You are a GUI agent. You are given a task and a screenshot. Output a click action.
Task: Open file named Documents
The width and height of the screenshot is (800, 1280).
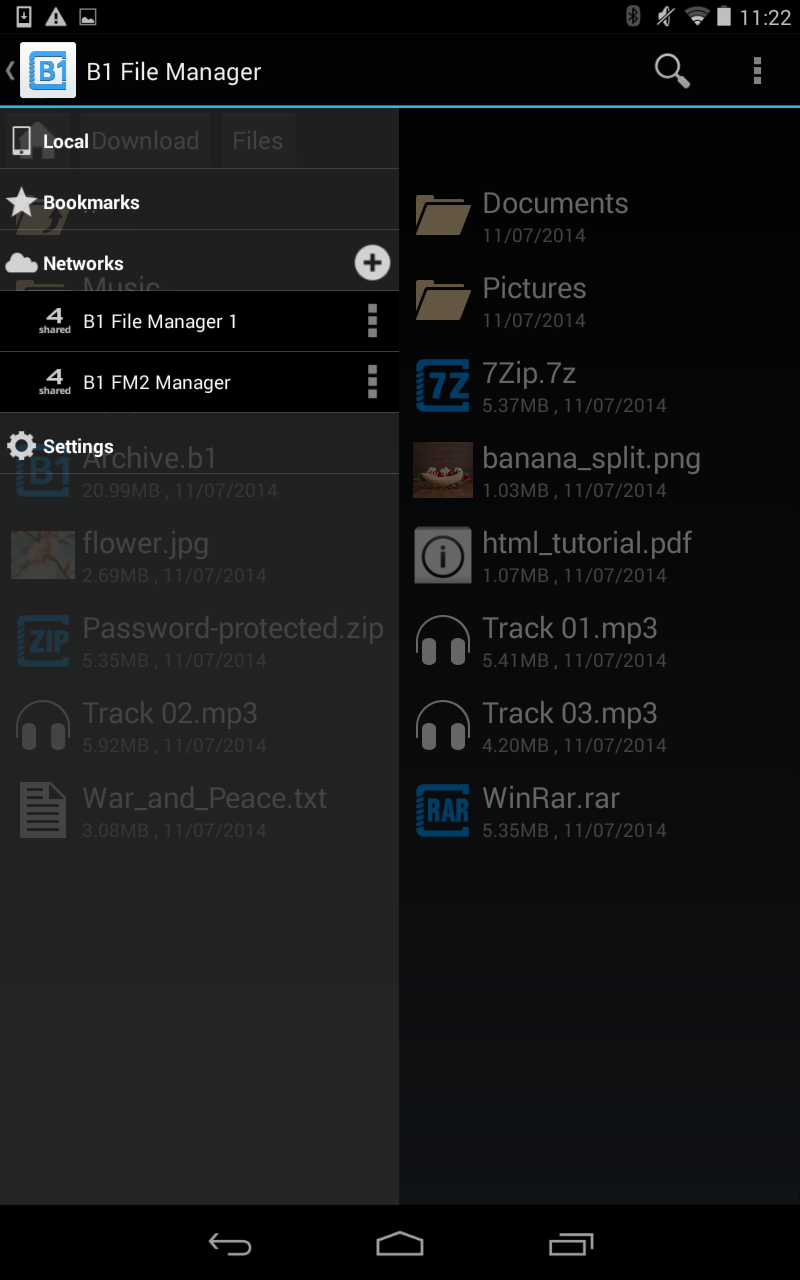(x=555, y=203)
